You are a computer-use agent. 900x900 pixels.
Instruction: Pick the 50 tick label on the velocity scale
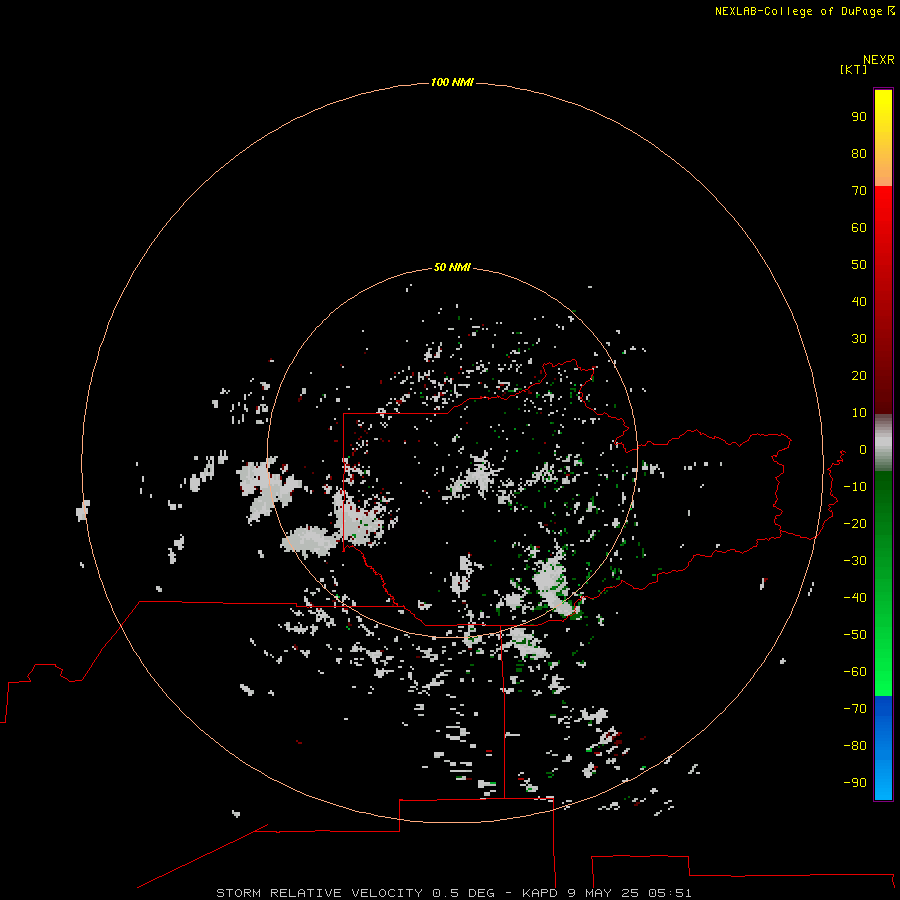859,265
